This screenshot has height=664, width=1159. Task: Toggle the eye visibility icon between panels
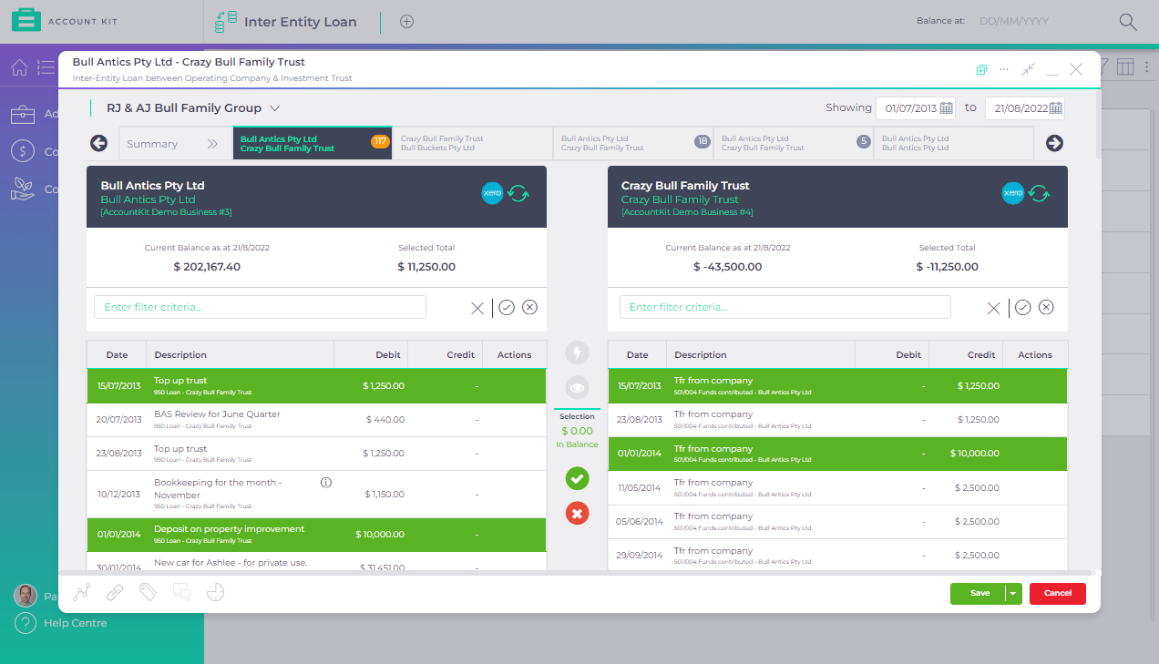(x=577, y=387)
